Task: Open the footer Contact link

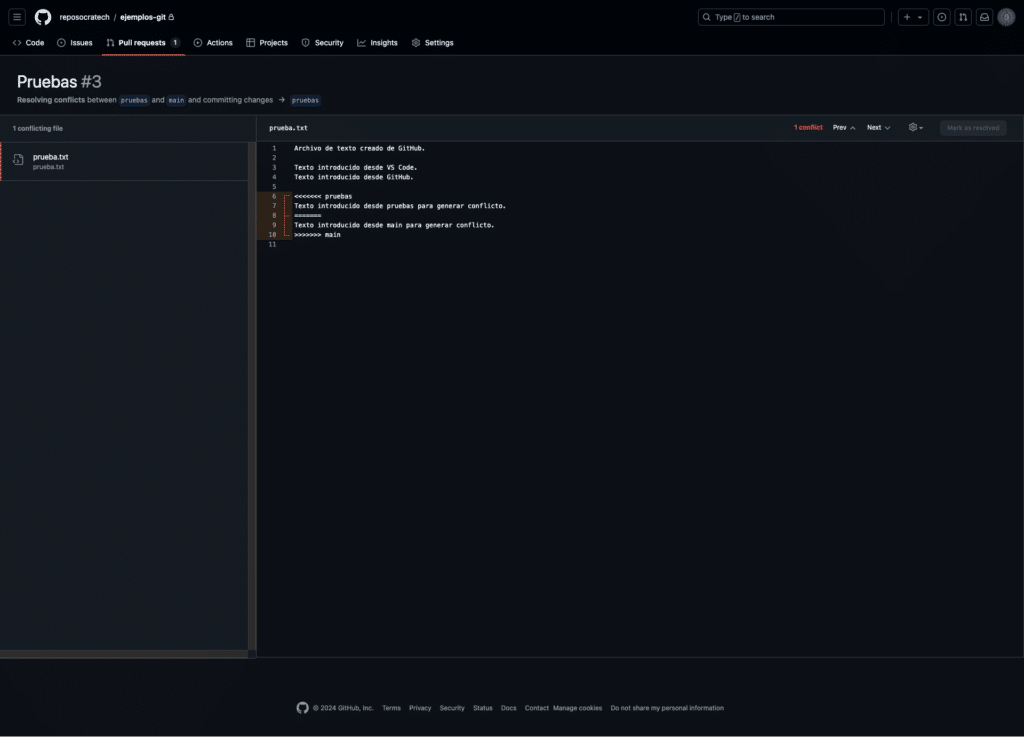Action: pos(537,708)
